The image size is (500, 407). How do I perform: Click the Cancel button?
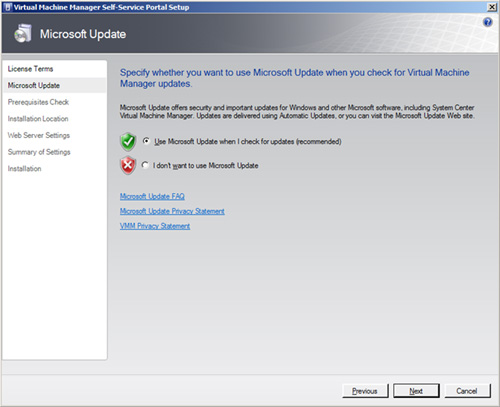click(467, 391)
